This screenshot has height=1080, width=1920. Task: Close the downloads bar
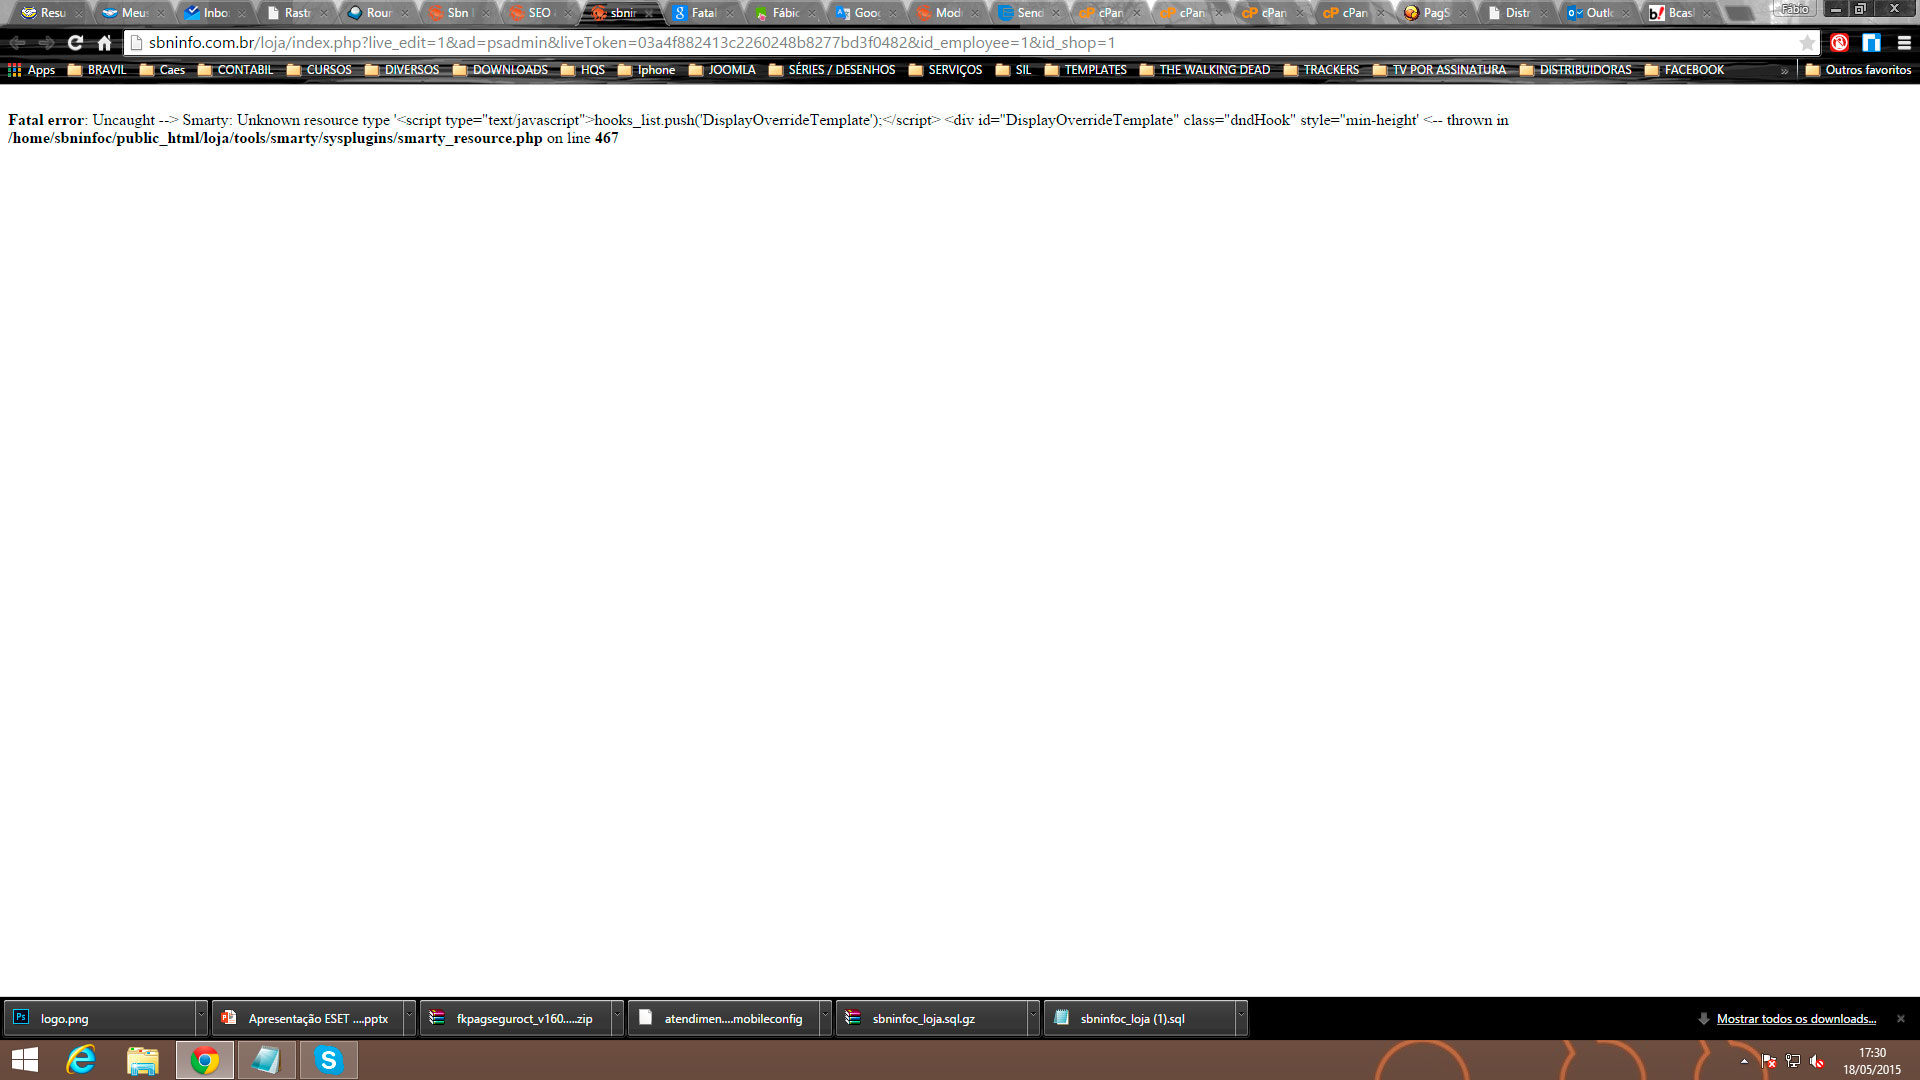tap(1901, 1019)
